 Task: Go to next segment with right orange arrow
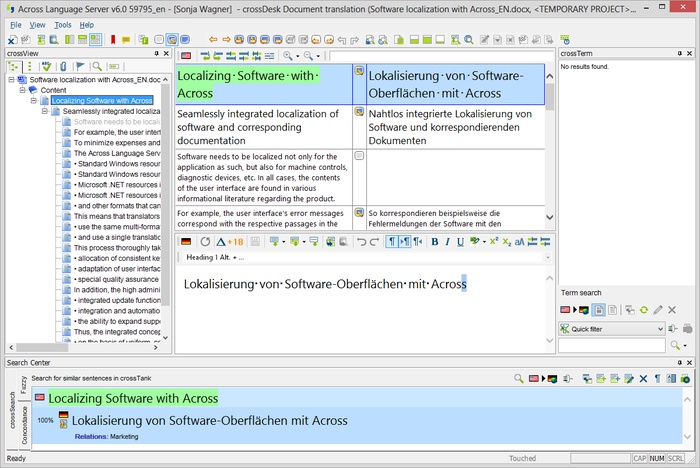click(226, 40)
